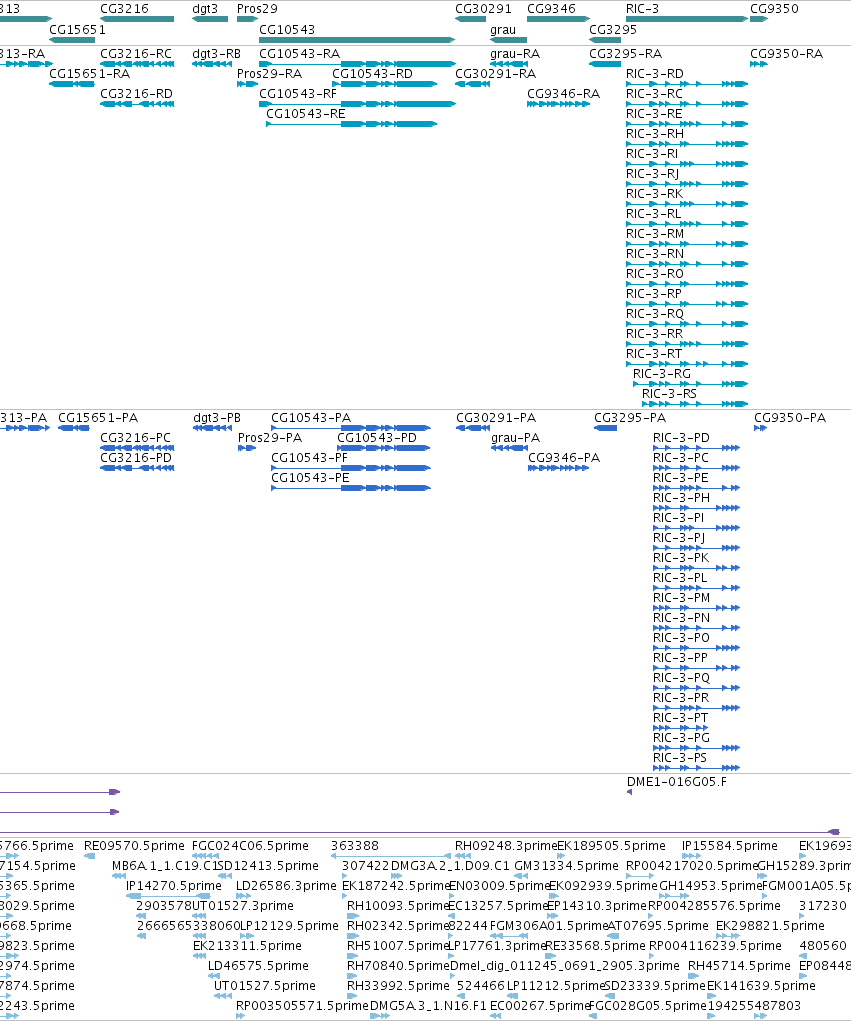851x1021 pixels.
Task: Select transcript CG10543-RA
Action: pos(300,53)
